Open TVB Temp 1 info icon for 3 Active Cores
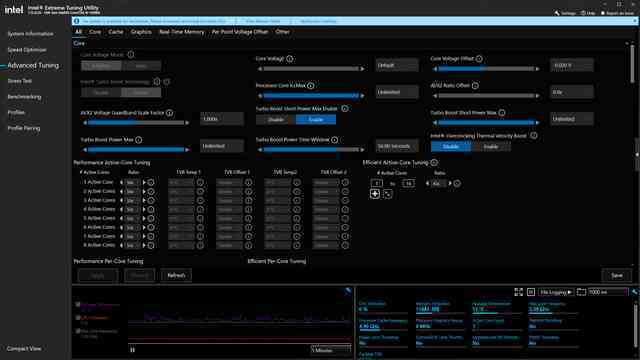Image resolution: width=640 pixels, height=360 pixels. [200, 200]
